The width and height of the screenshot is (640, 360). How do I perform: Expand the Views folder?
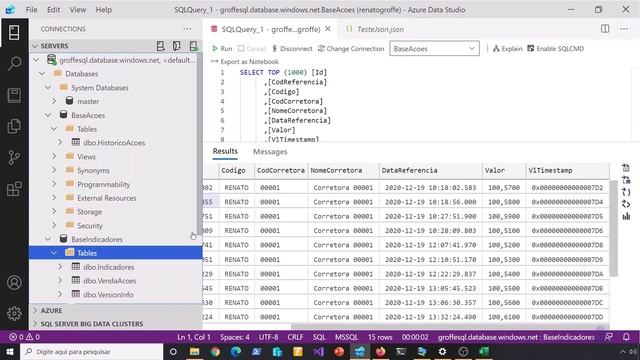tap(54, 156)
